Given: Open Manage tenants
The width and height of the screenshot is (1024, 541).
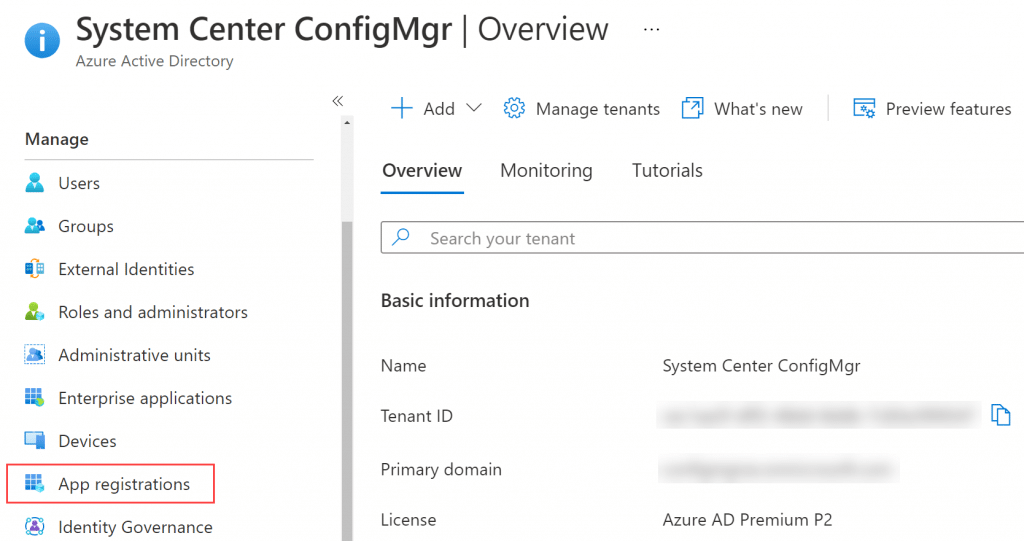Looking at the screenshot, I should 598,108.
